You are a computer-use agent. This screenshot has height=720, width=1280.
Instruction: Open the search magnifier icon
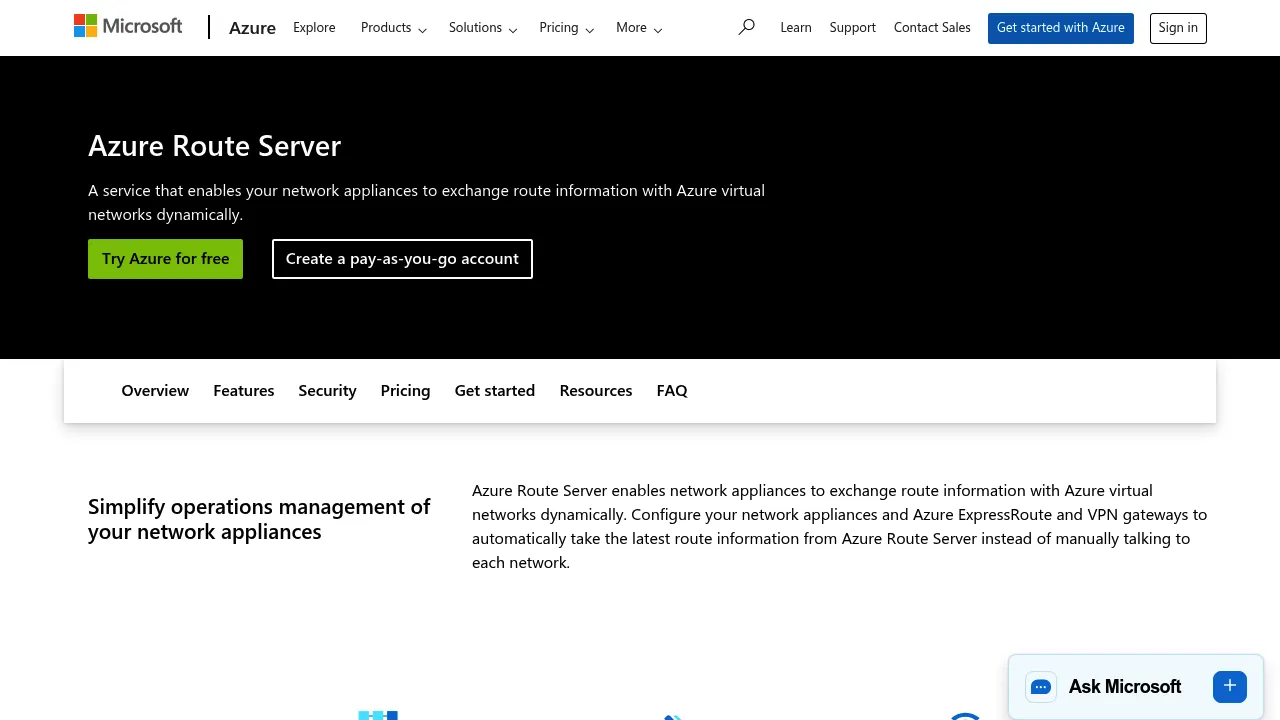tap(746, 27)
